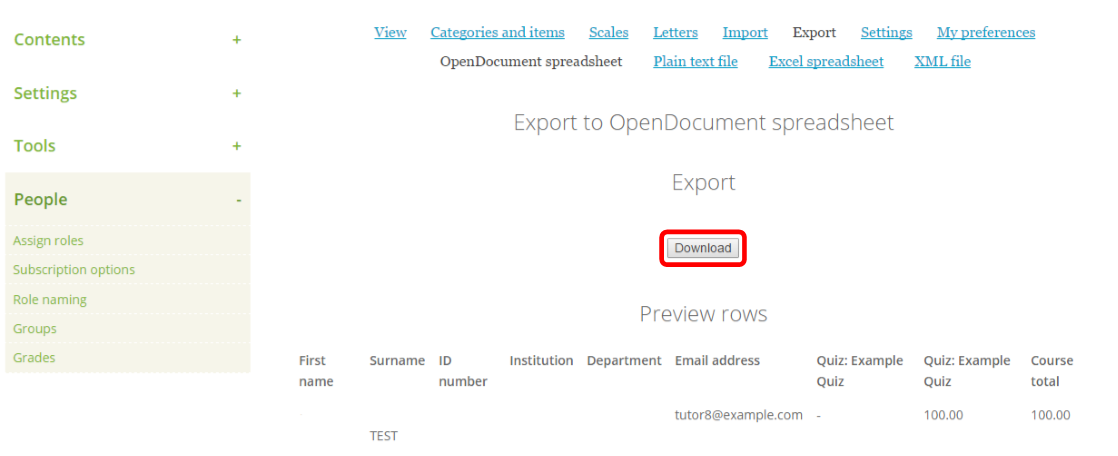Click the Export to OpenDocument spreadsheet heading

click(x=704, y=123)
